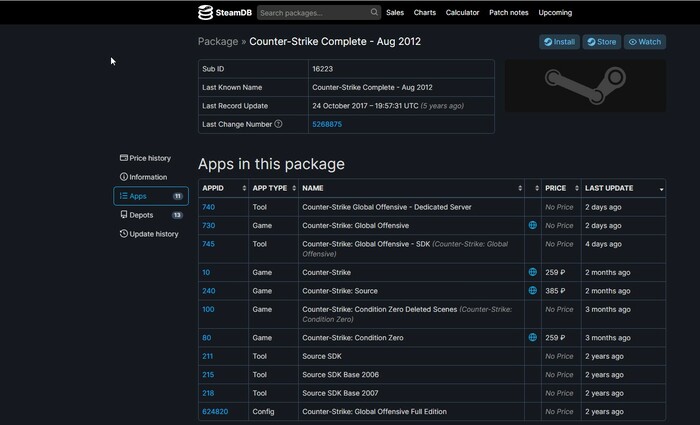This screenshot has height=425, width=700.
Task: Go to Package breadcrumb link
Action: 218,42
